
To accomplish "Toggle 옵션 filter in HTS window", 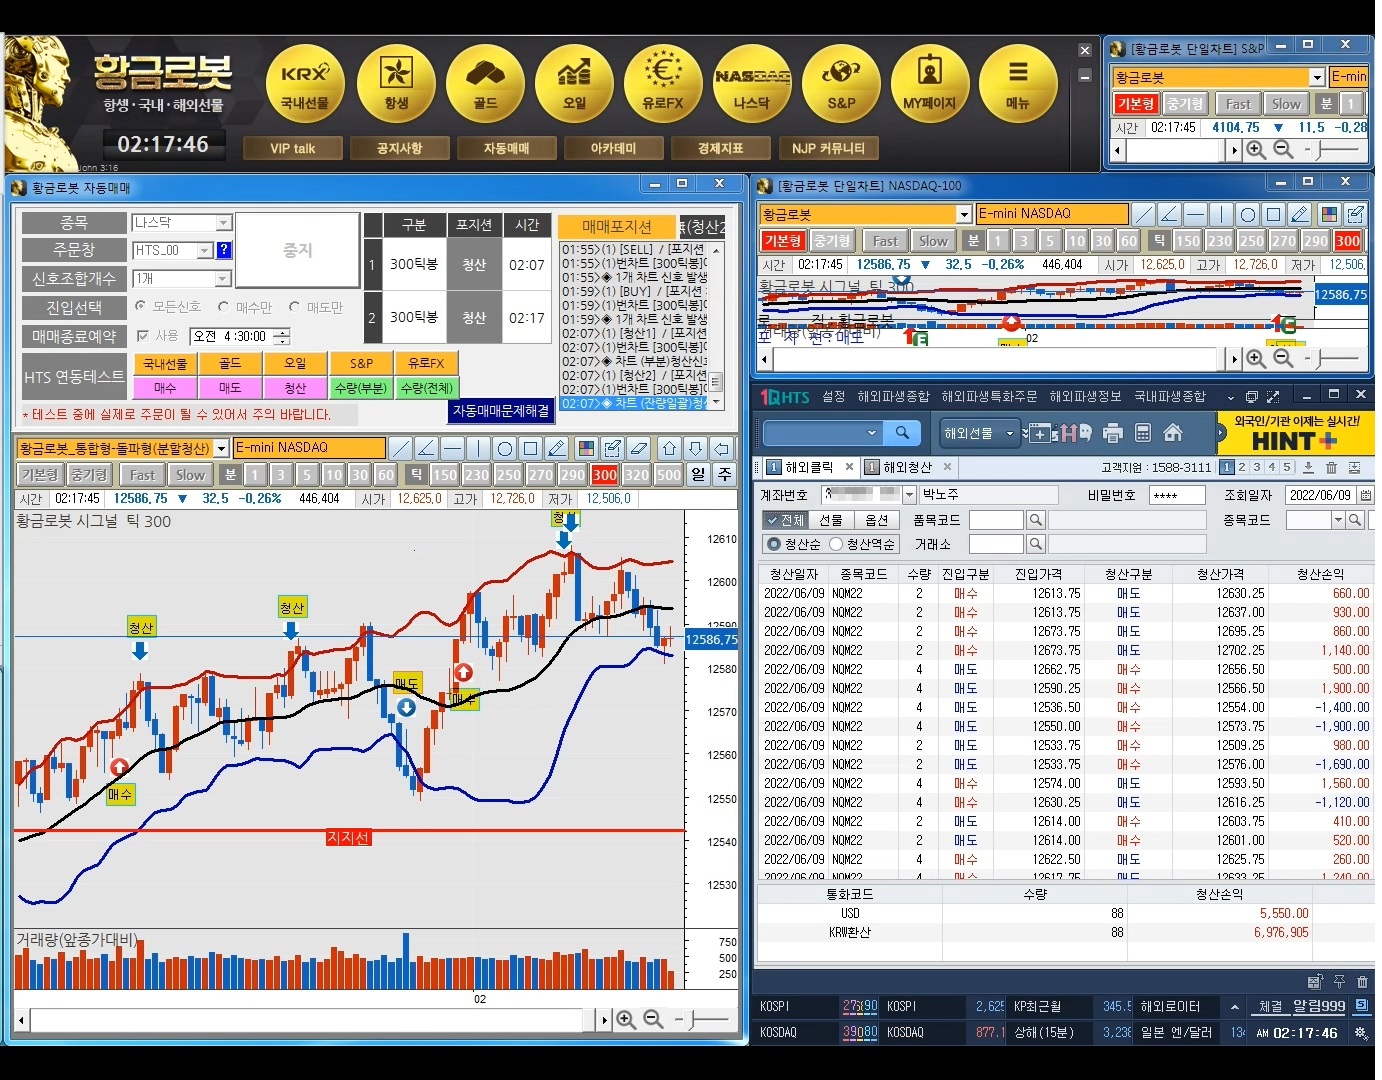I will click(876, 520).
